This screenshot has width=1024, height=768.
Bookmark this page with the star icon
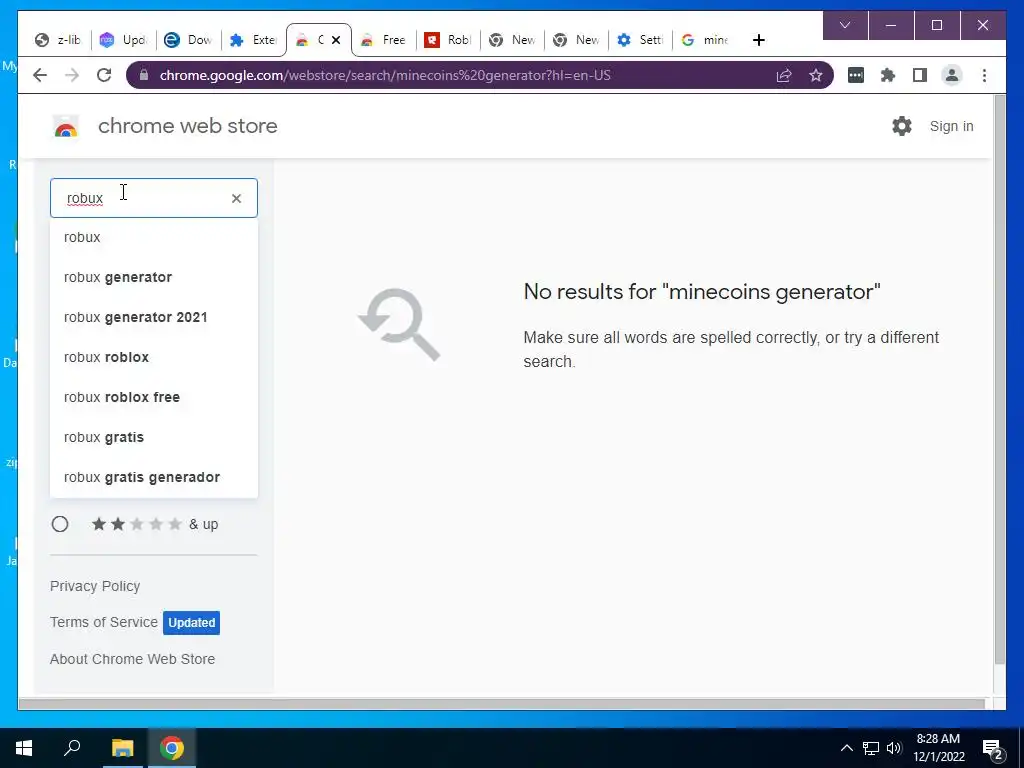[x=816, y=75]
